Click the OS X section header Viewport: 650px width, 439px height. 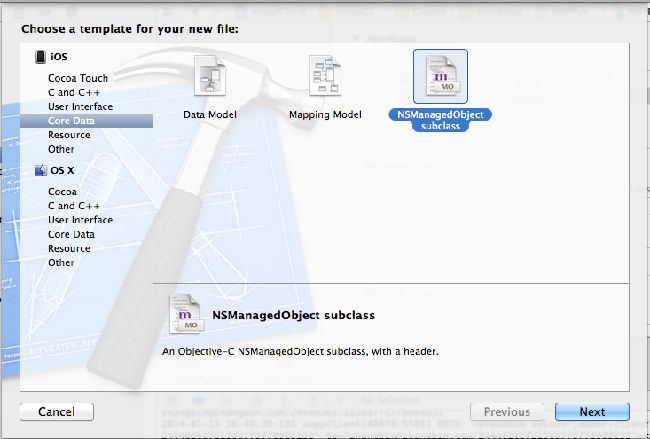62,170
